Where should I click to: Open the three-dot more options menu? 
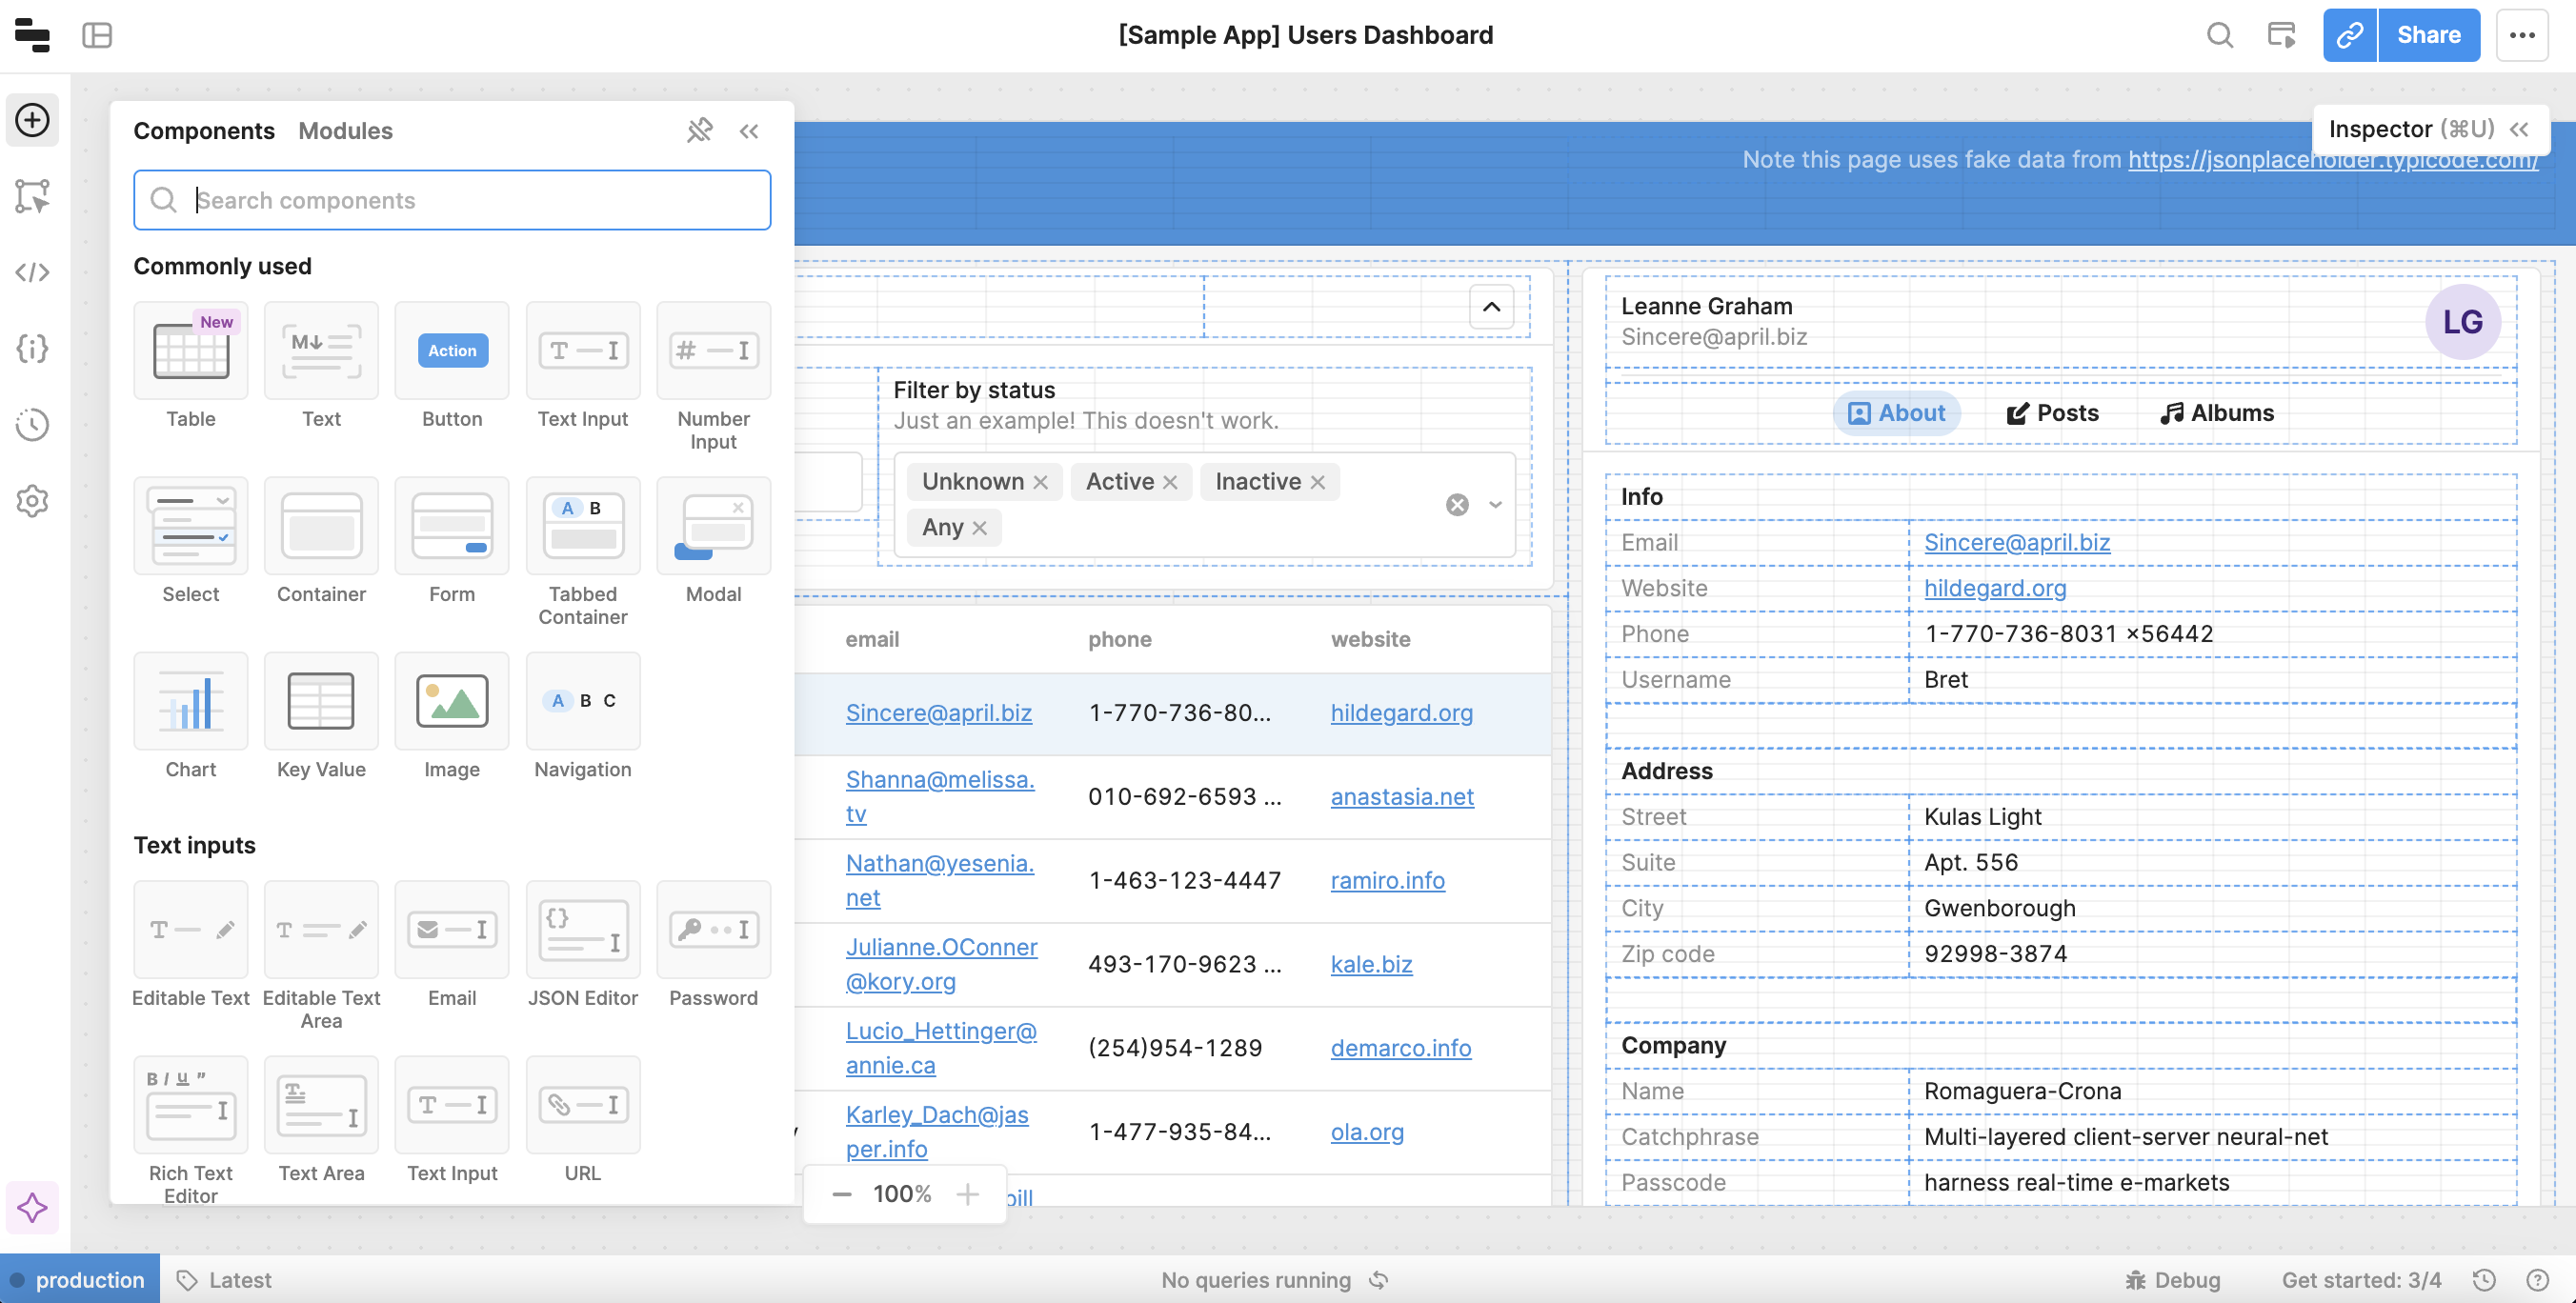click(x=2521, y=35)
